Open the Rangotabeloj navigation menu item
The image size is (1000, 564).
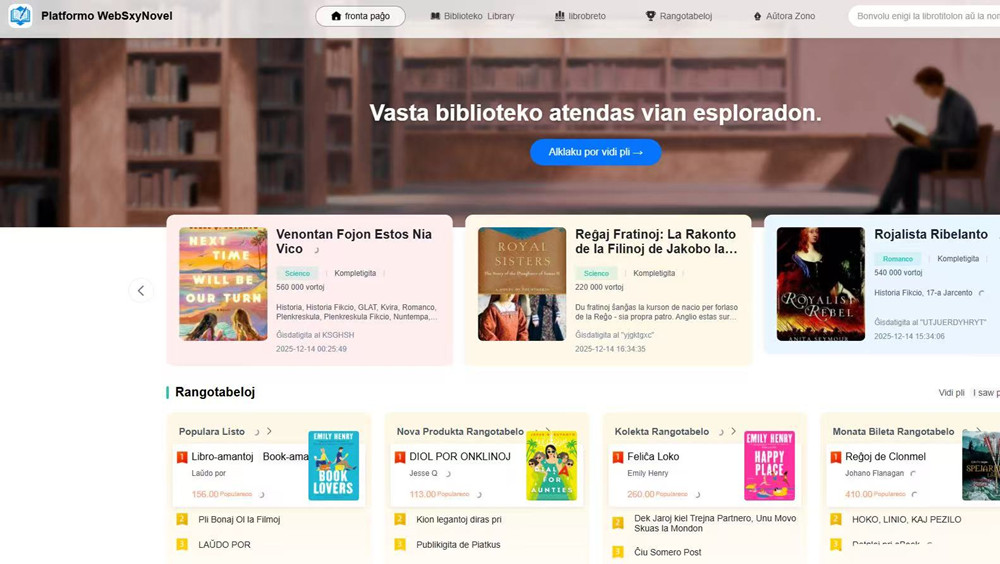pyautogui.click(x=679, y=16)
